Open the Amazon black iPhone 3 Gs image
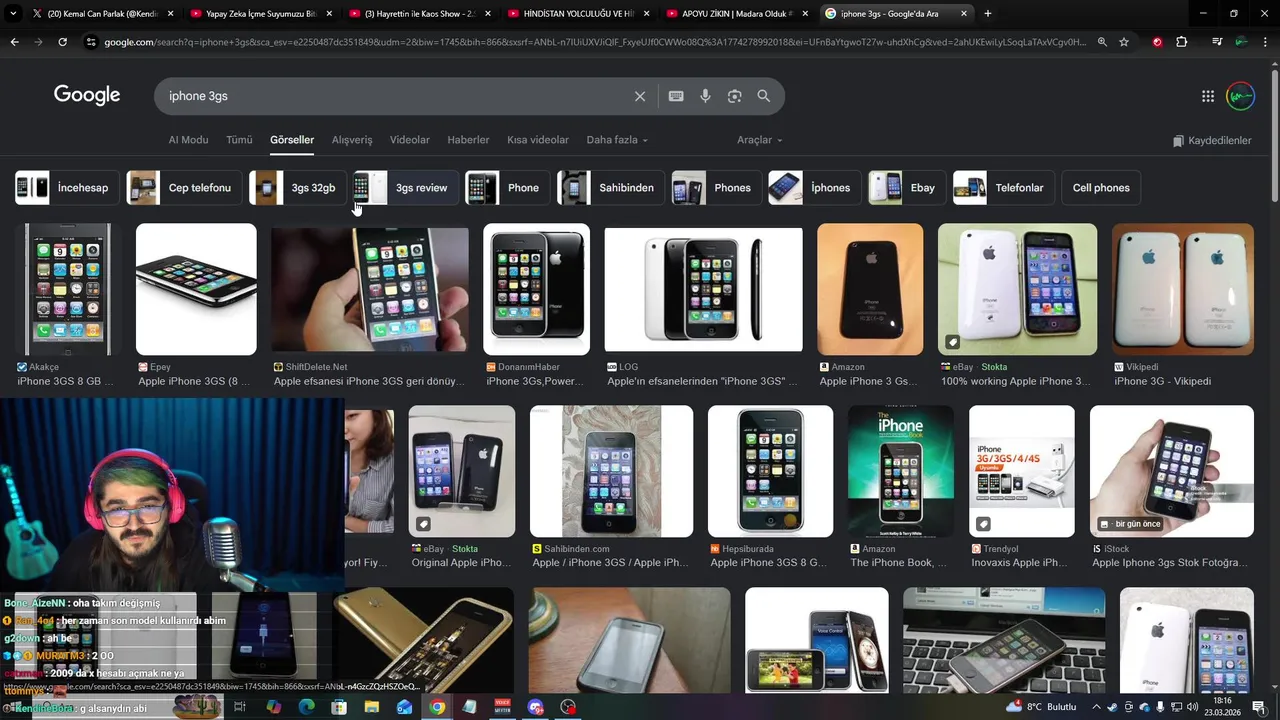Image resolution: width=1280 pixels, height=720 pixels. tap(870, 289)
